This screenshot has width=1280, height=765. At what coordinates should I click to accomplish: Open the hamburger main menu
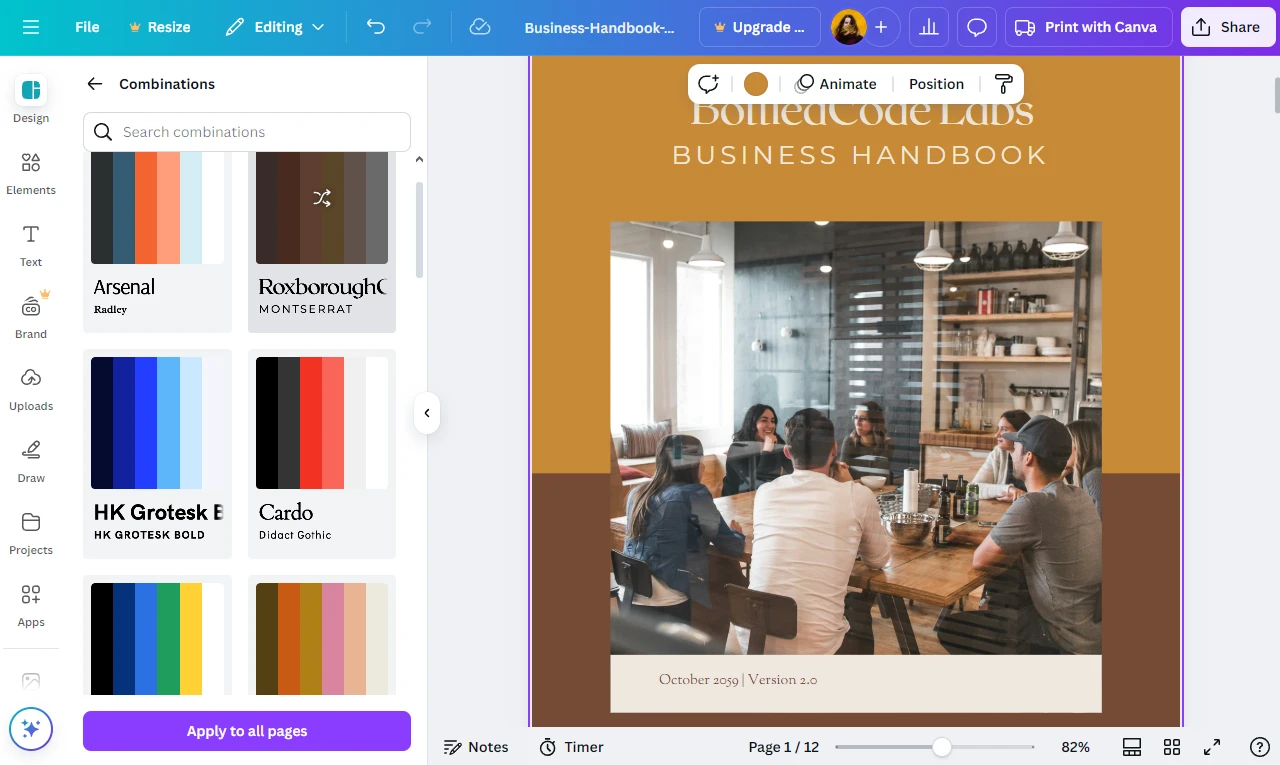point(31,27)
